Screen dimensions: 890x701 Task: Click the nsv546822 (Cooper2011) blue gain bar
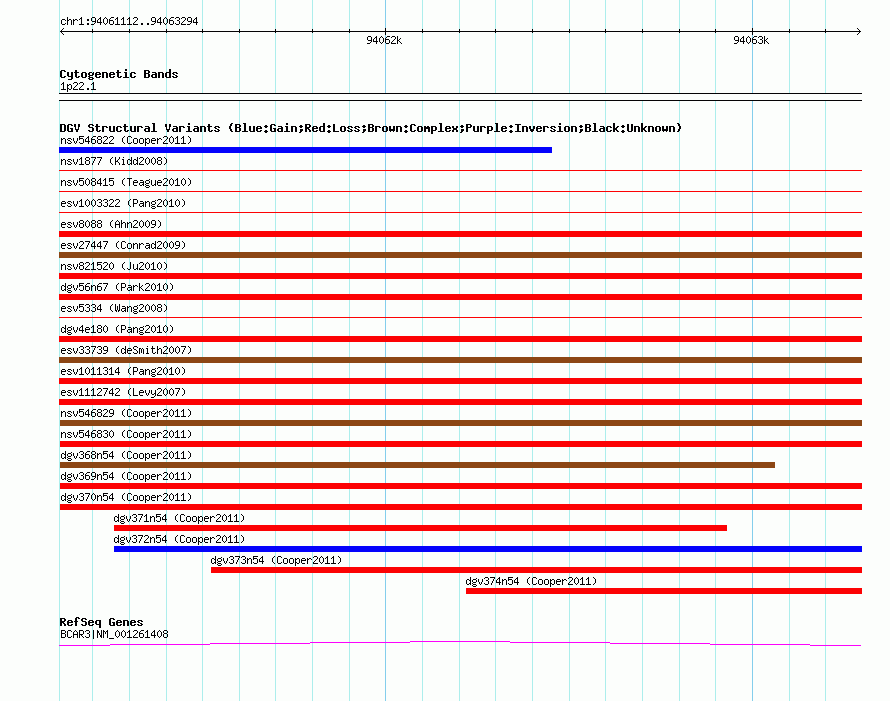305,150
